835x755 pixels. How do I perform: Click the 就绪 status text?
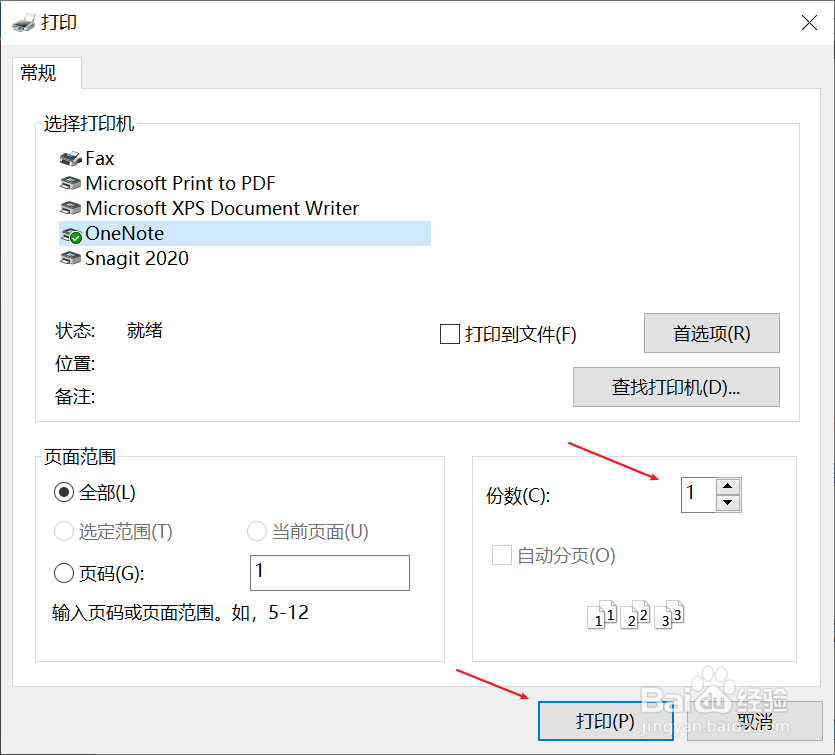coord(144,331)
